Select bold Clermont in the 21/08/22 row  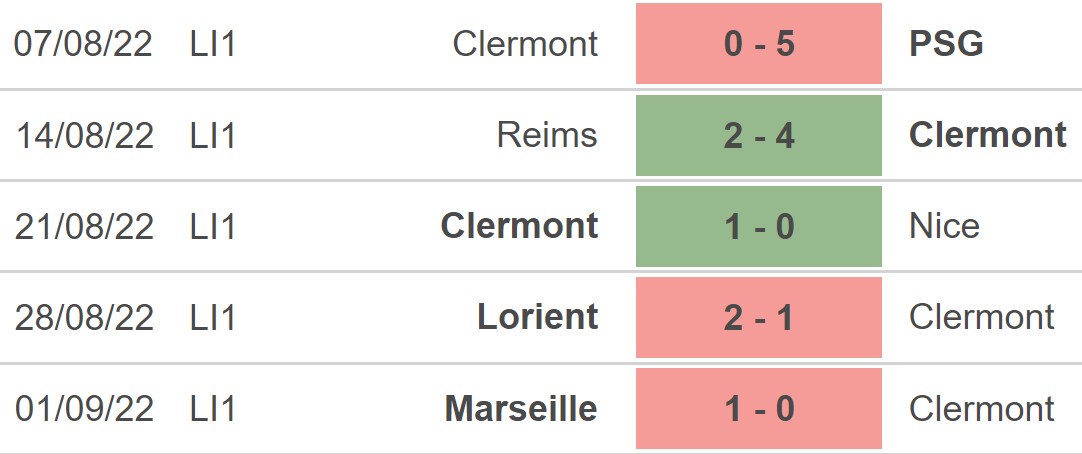520,226
